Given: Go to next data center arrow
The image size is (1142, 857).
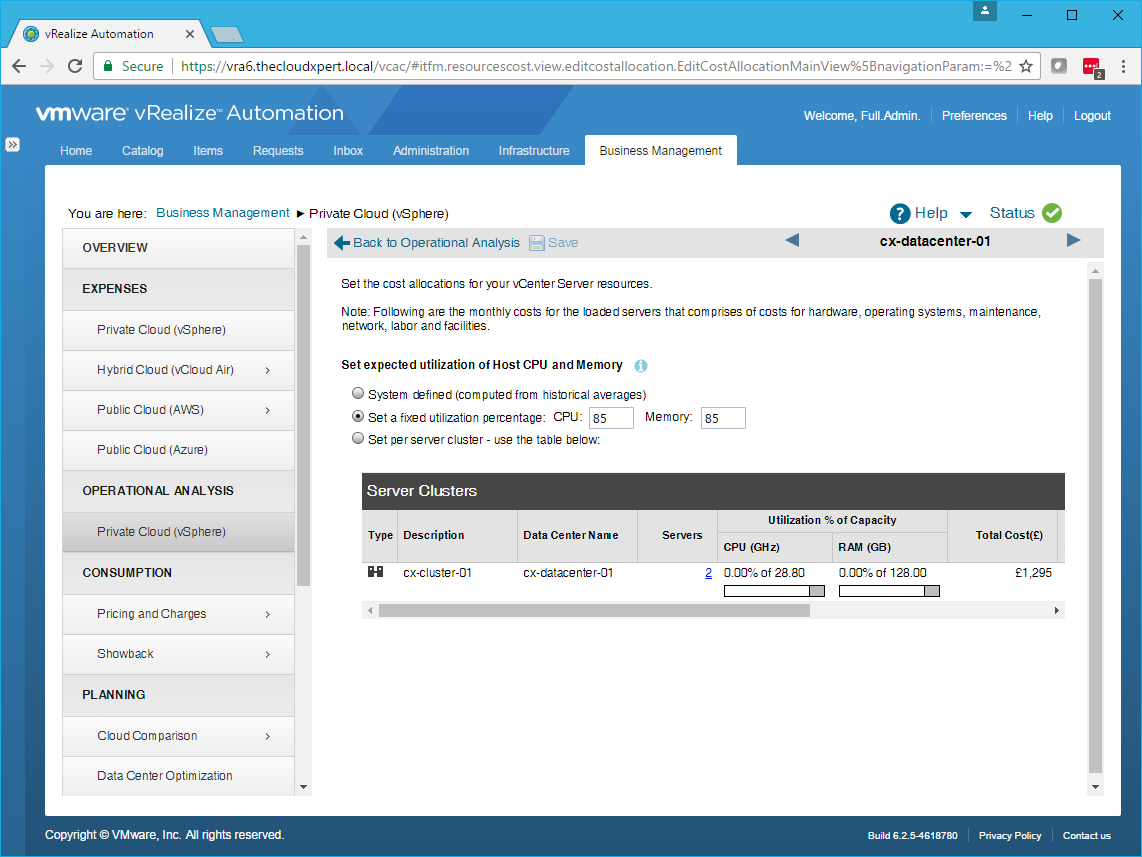Looking at the screenshot, I should click(1073, 240).
